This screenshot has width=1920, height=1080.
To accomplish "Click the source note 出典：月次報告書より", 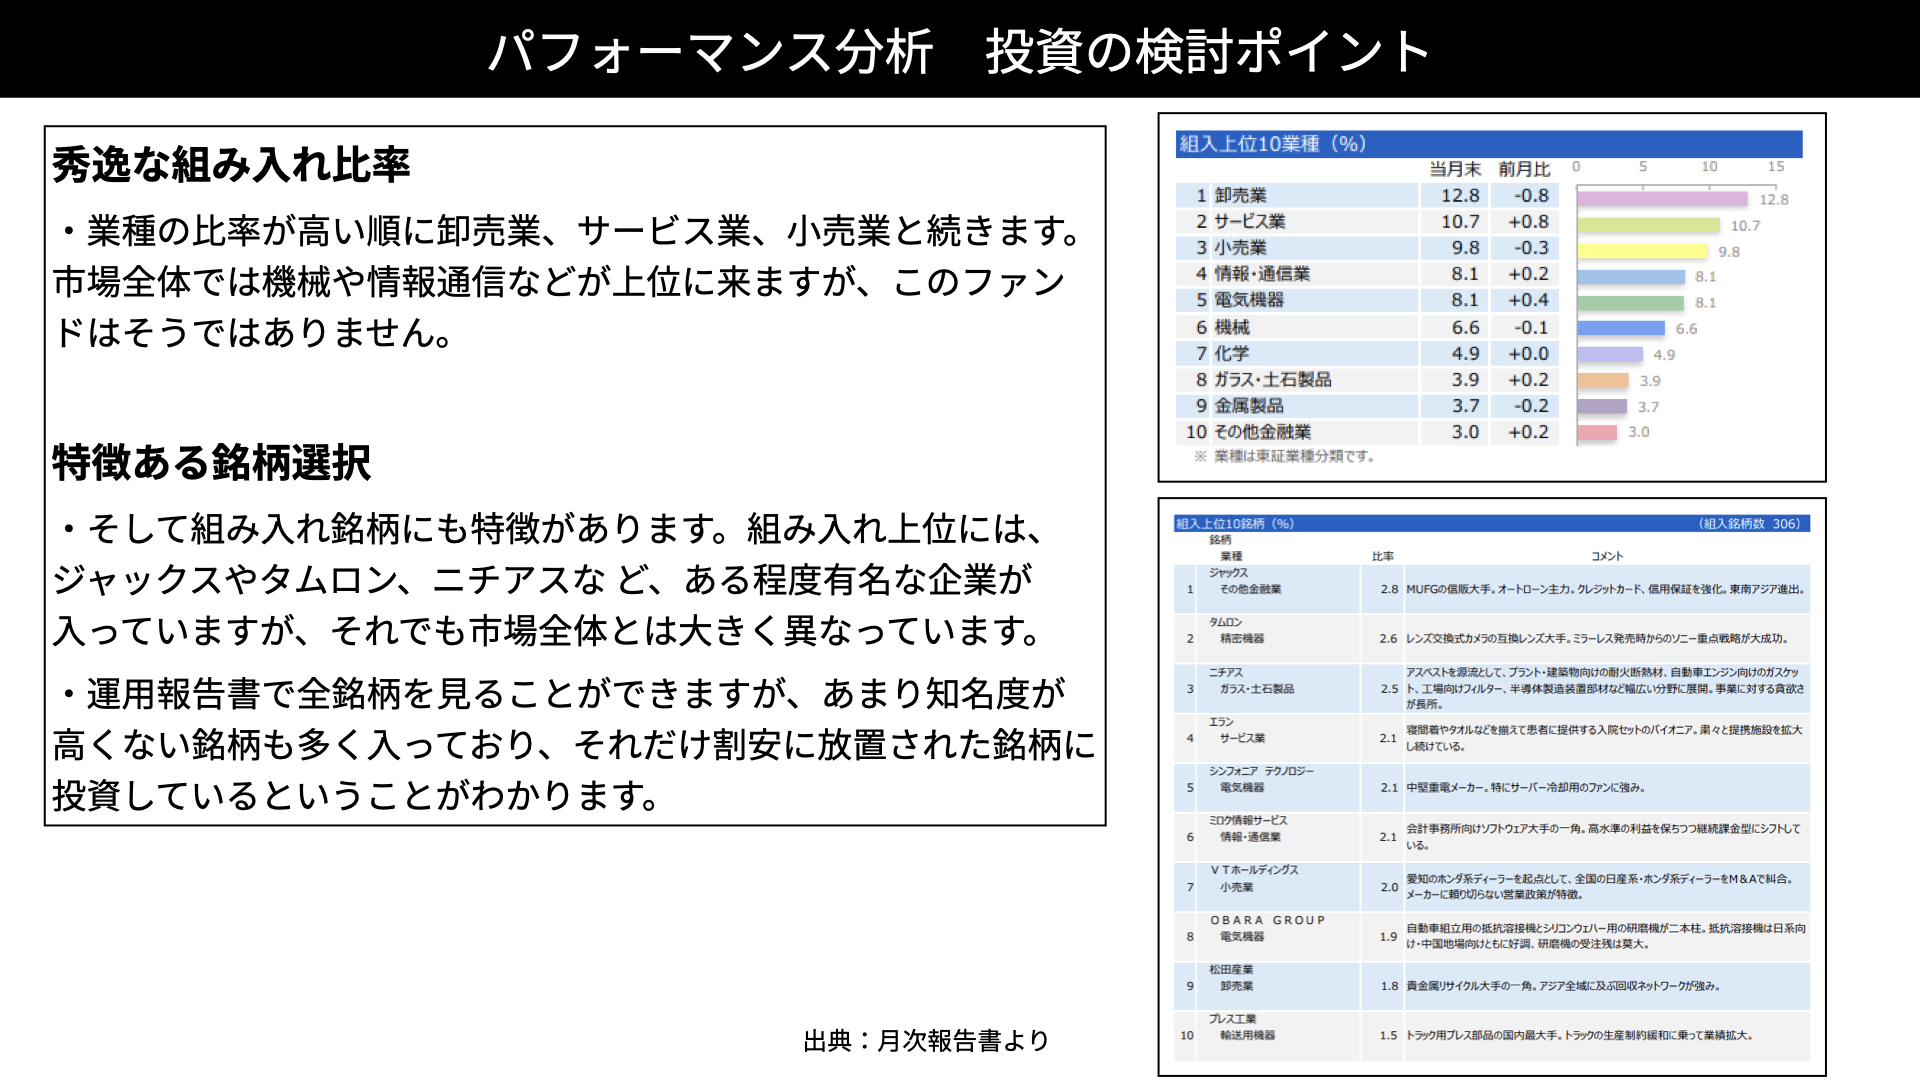I will pyautogui.click(x=926, y=1041).
